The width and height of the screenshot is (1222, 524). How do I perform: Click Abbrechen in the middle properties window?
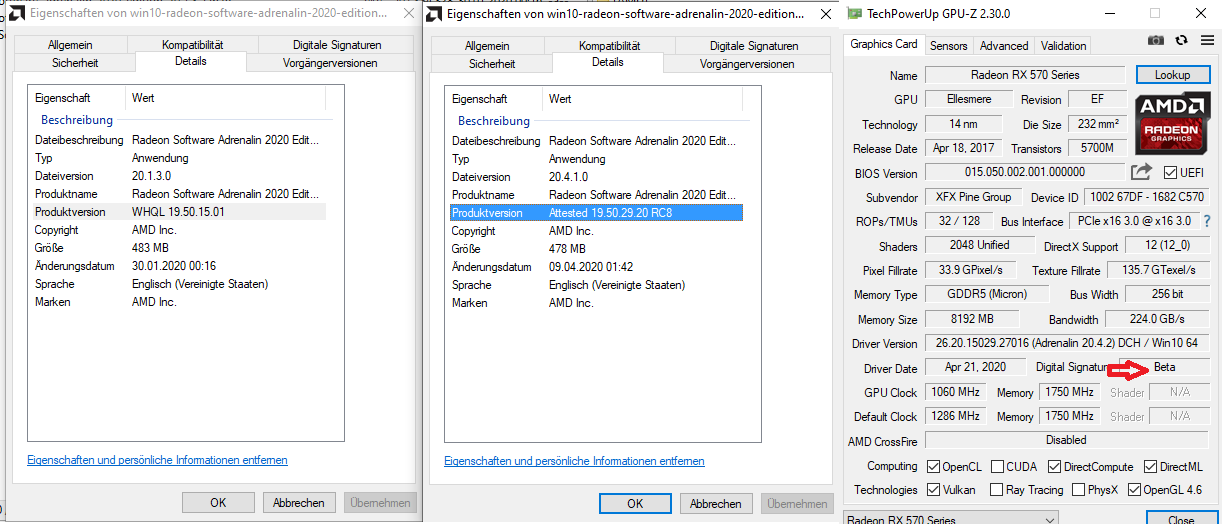point(716,503)
